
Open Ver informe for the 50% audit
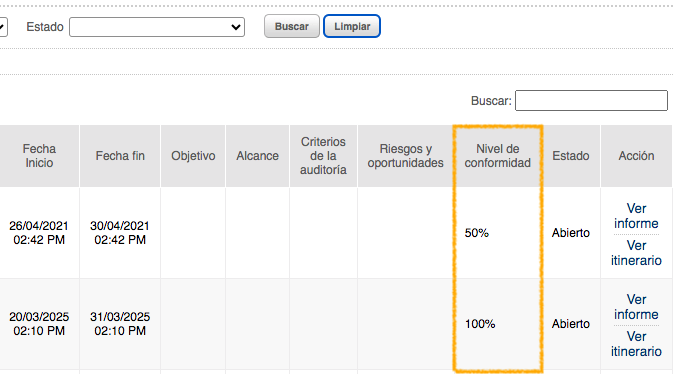(636, 216)
